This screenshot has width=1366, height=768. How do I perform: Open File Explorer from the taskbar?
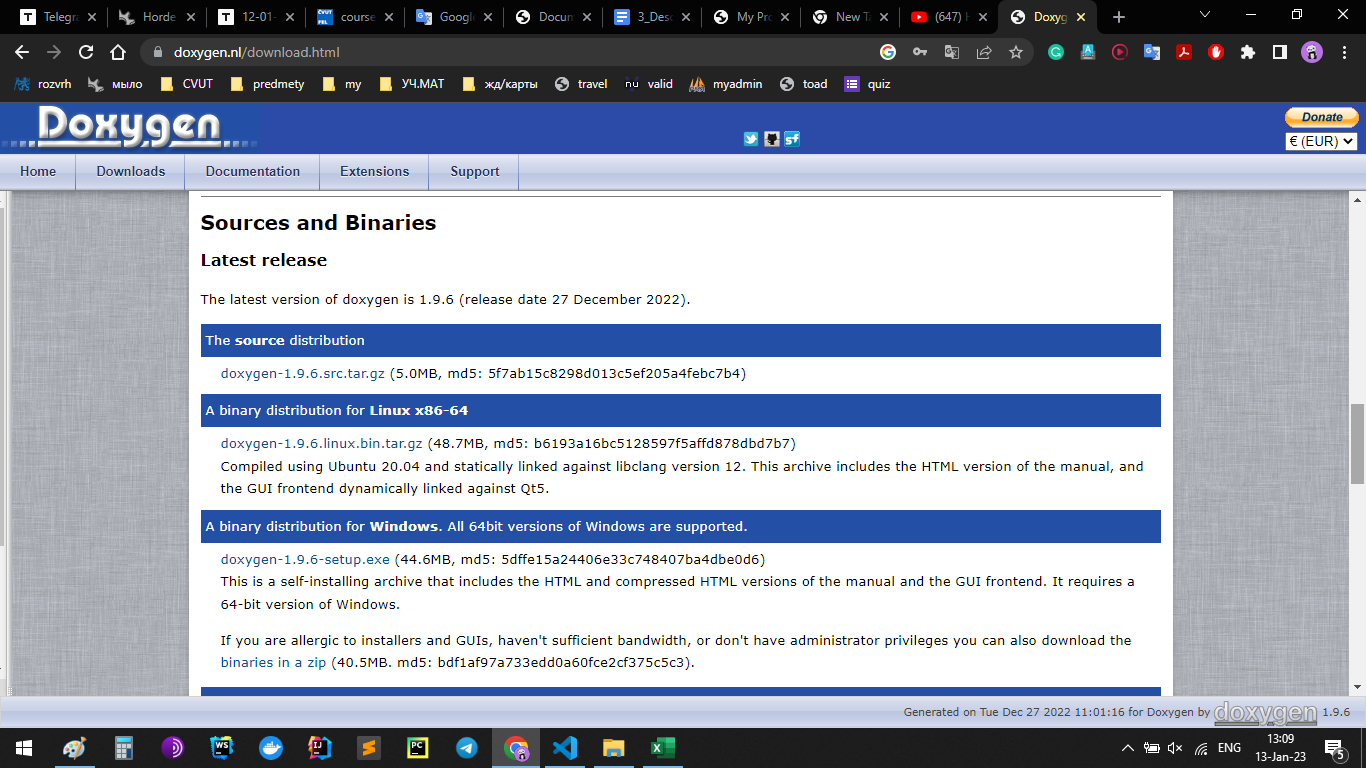614,747
